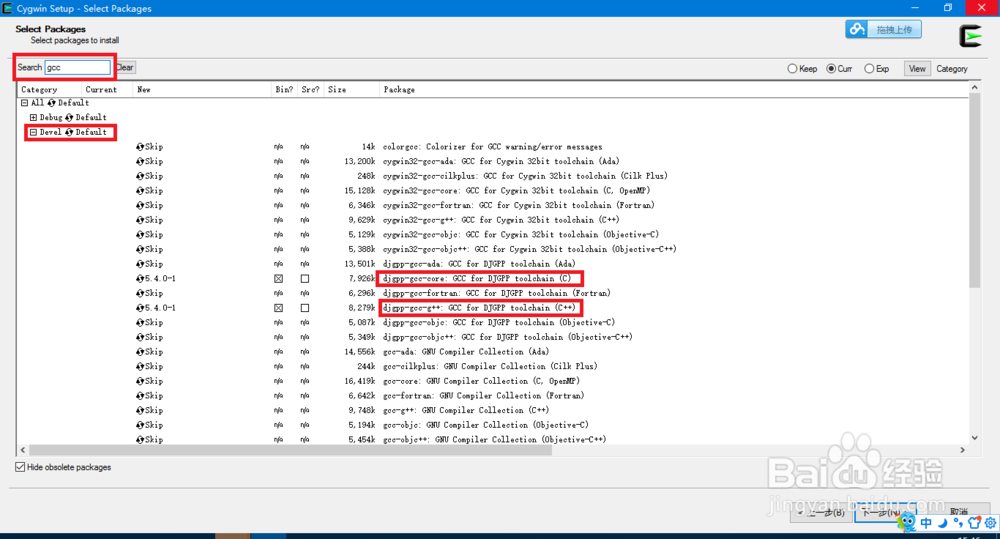
Task: Select the Curr radio button
Action: tap(831, 69)
